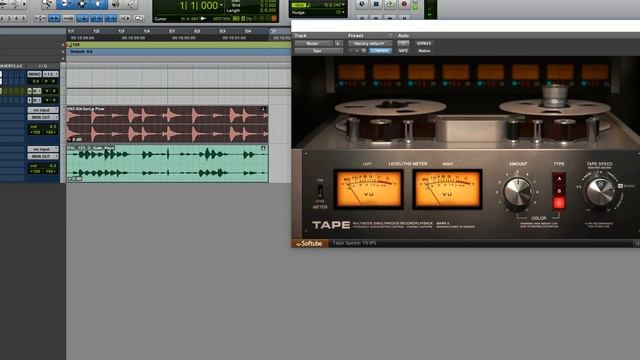Select the Kik SnrLp audio clip
640x360 pixels.
[167, 124]
